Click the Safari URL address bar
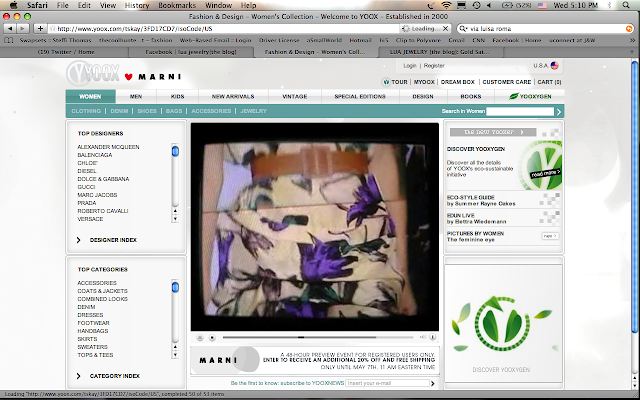This screenshot has height=400, width=640. [x=224, y=29]
